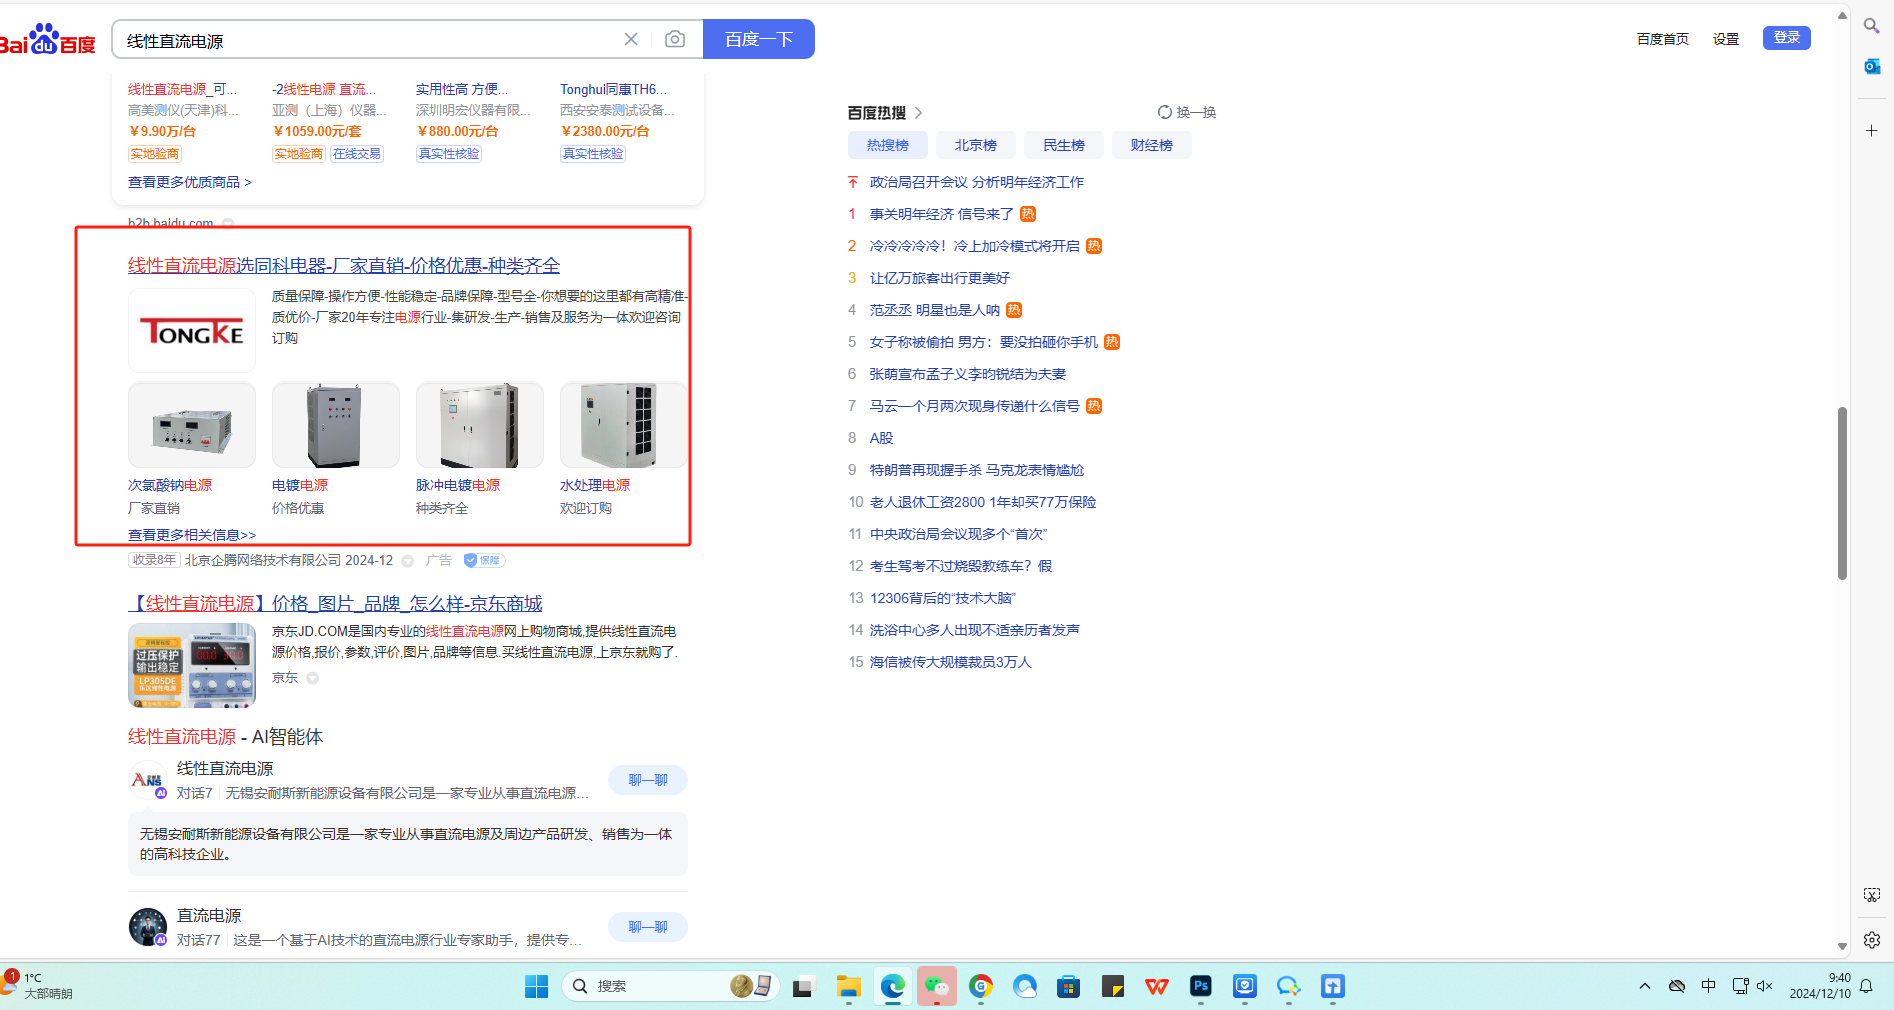Screen dimensions: 1894x1010
Task: Open Microsoft Store from the taskbar
Action: [x=1069, y=987]
